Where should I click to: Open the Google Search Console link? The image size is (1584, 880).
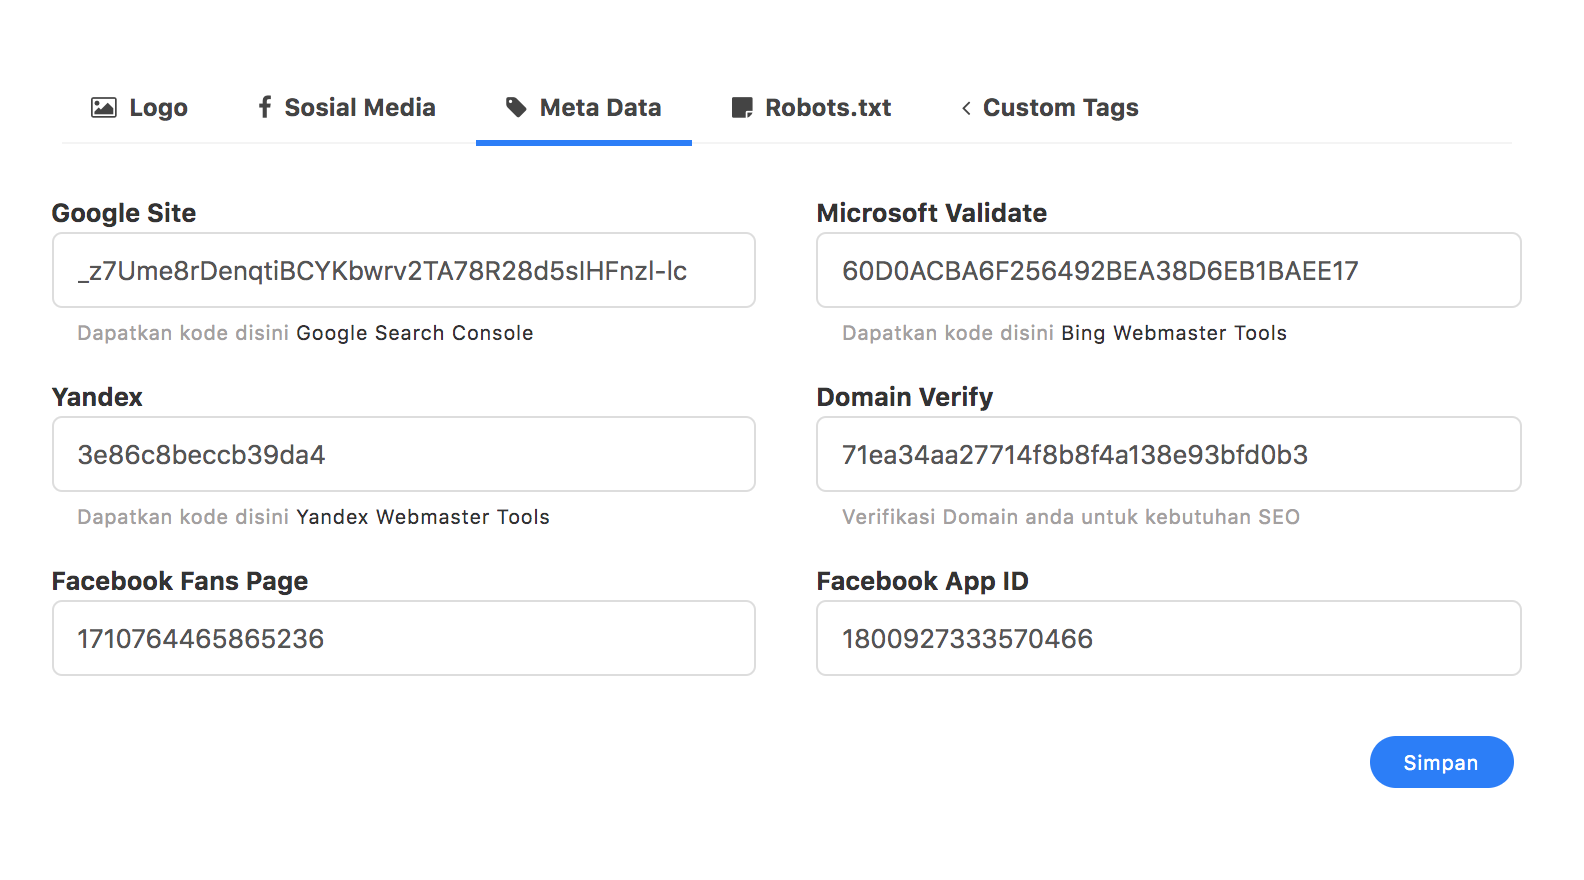pyautogui.click(x=414, y=333)
